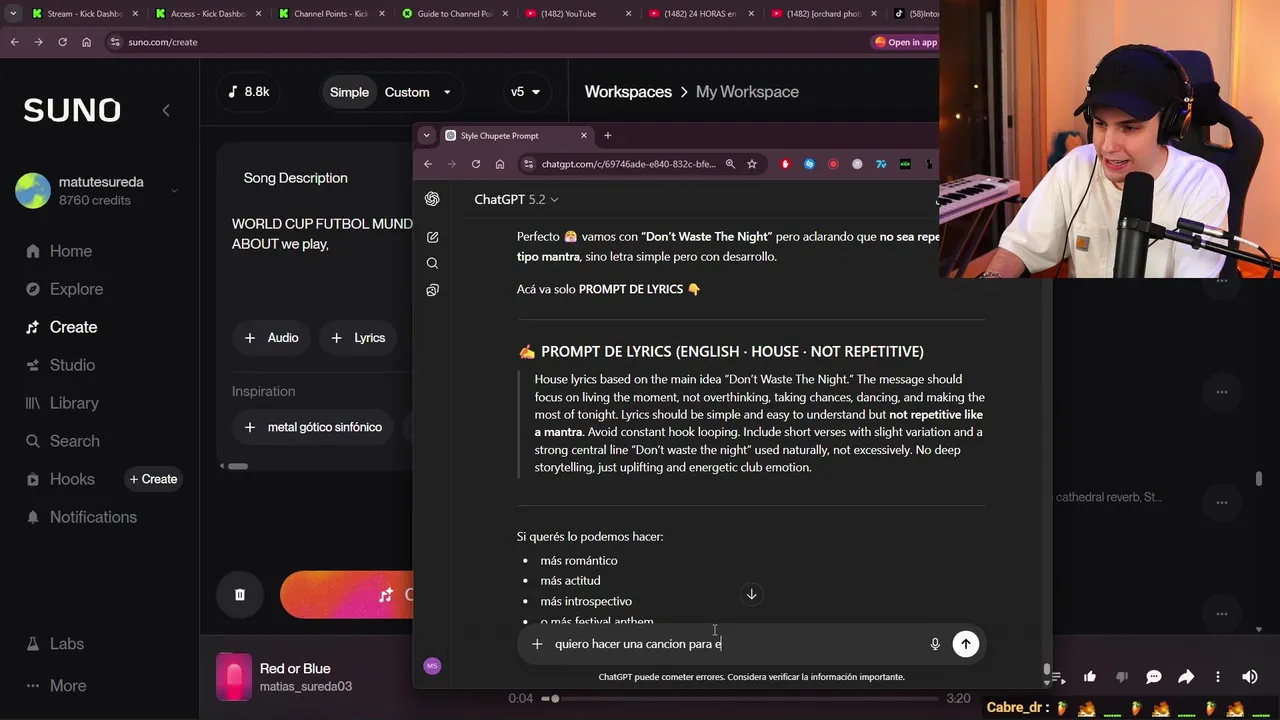Click the microphone dictation icon in ChatGPT

tap(935, 644)
